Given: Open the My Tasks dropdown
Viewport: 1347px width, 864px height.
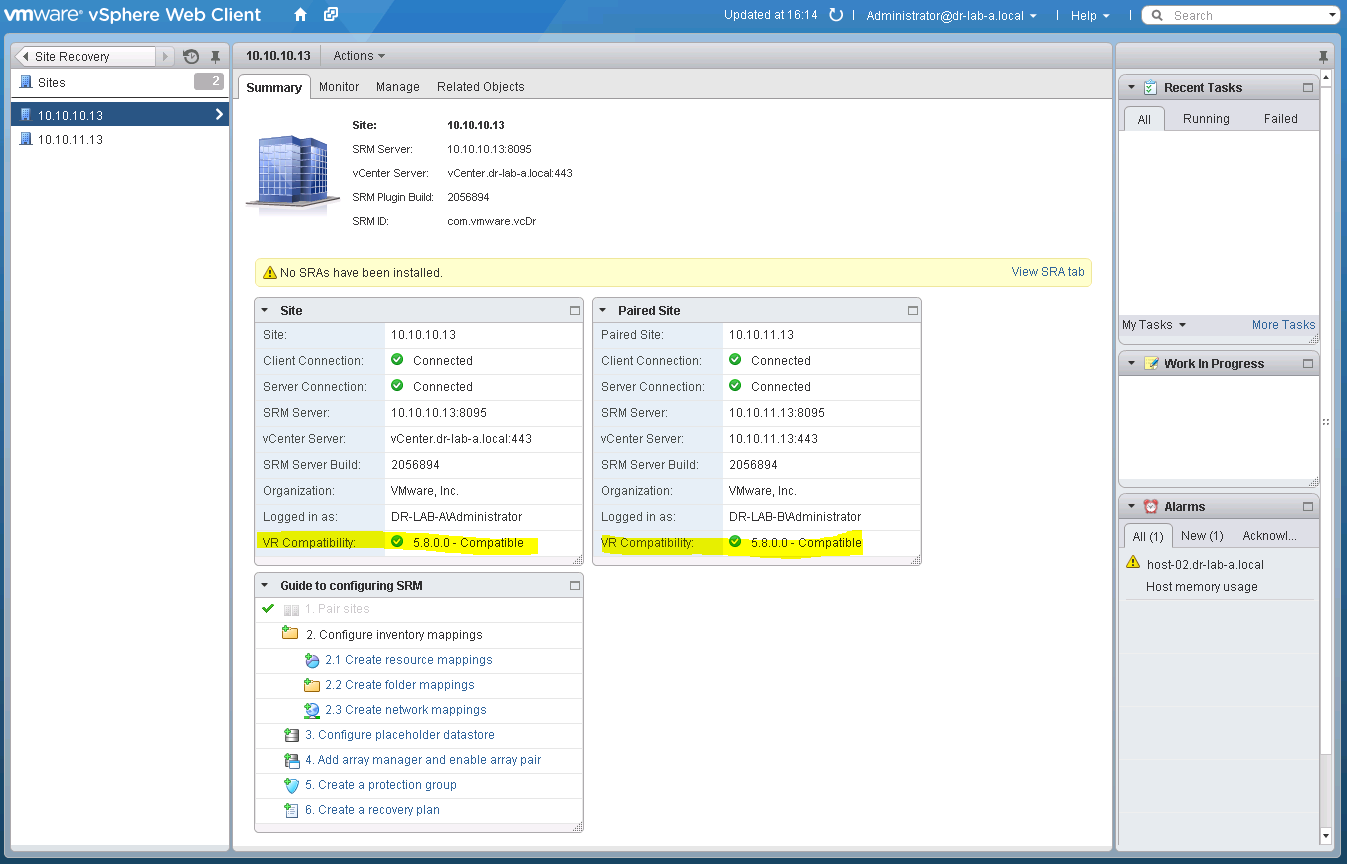Looking at the screenshot, I should (x=1154, y=325).
